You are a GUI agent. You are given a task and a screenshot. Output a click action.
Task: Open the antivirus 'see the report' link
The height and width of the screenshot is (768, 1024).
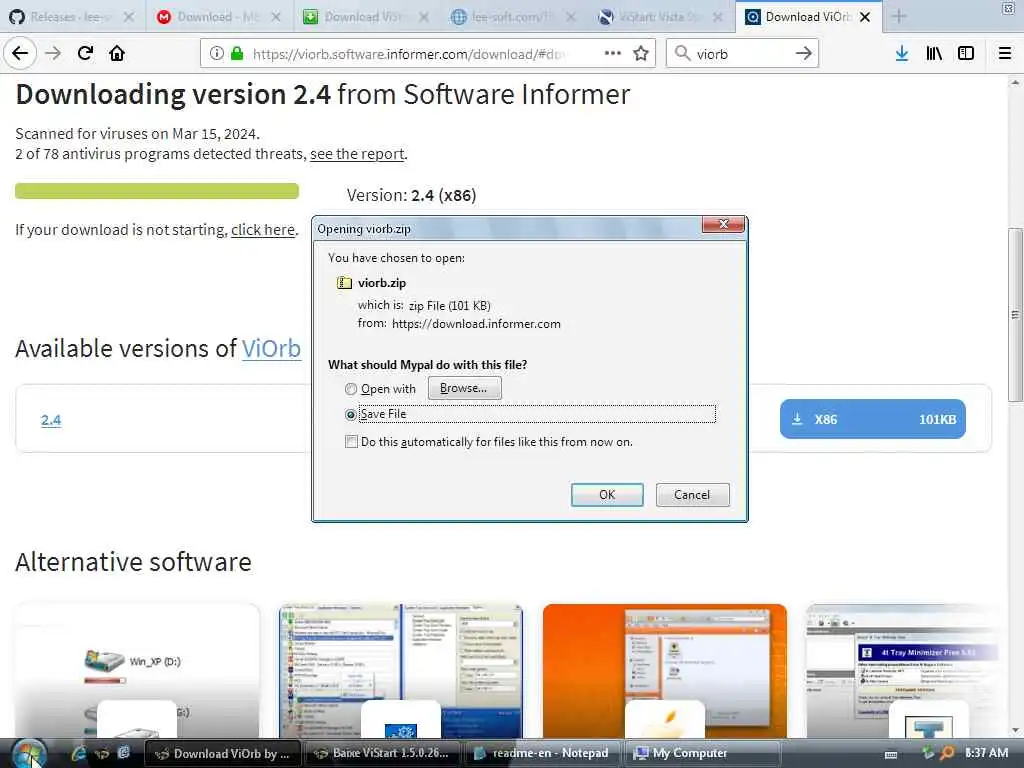pyautogui.click(x=357, y=154)
